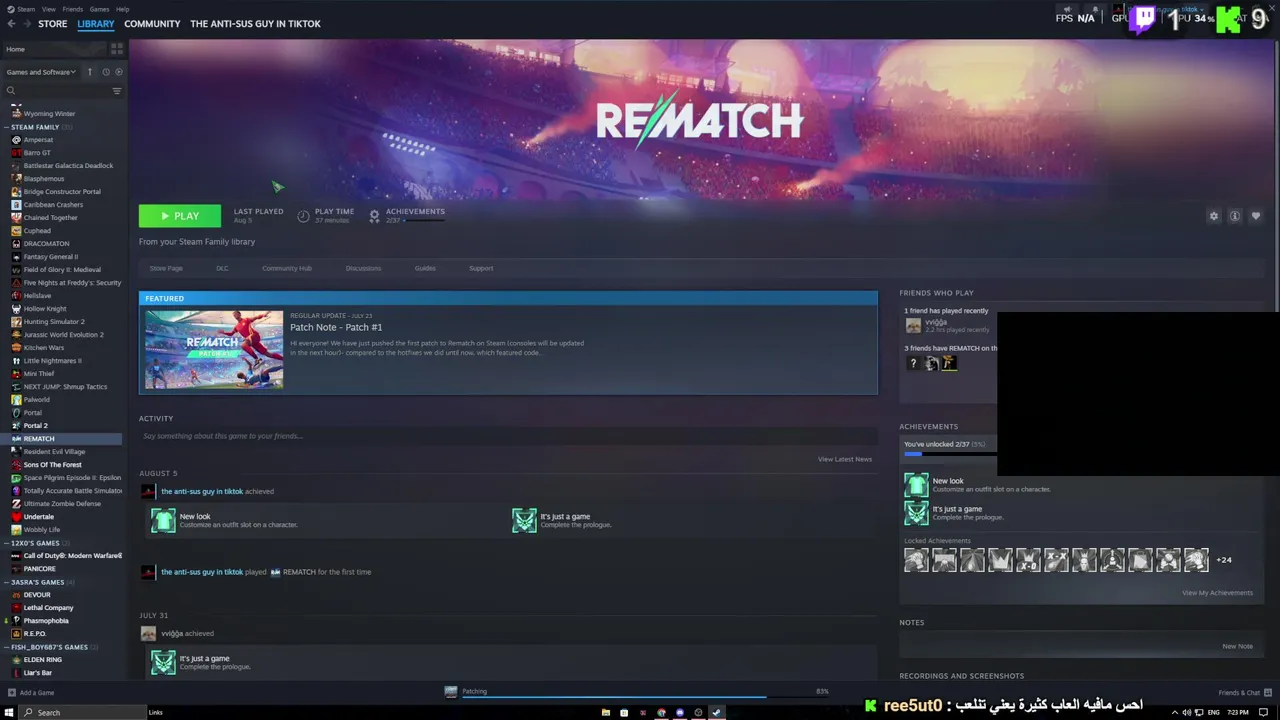Image resolution: width=1280 pixels, height=720 pixels.
Task: Go forward with the right arrow
Action: click(x=25, y=24)
